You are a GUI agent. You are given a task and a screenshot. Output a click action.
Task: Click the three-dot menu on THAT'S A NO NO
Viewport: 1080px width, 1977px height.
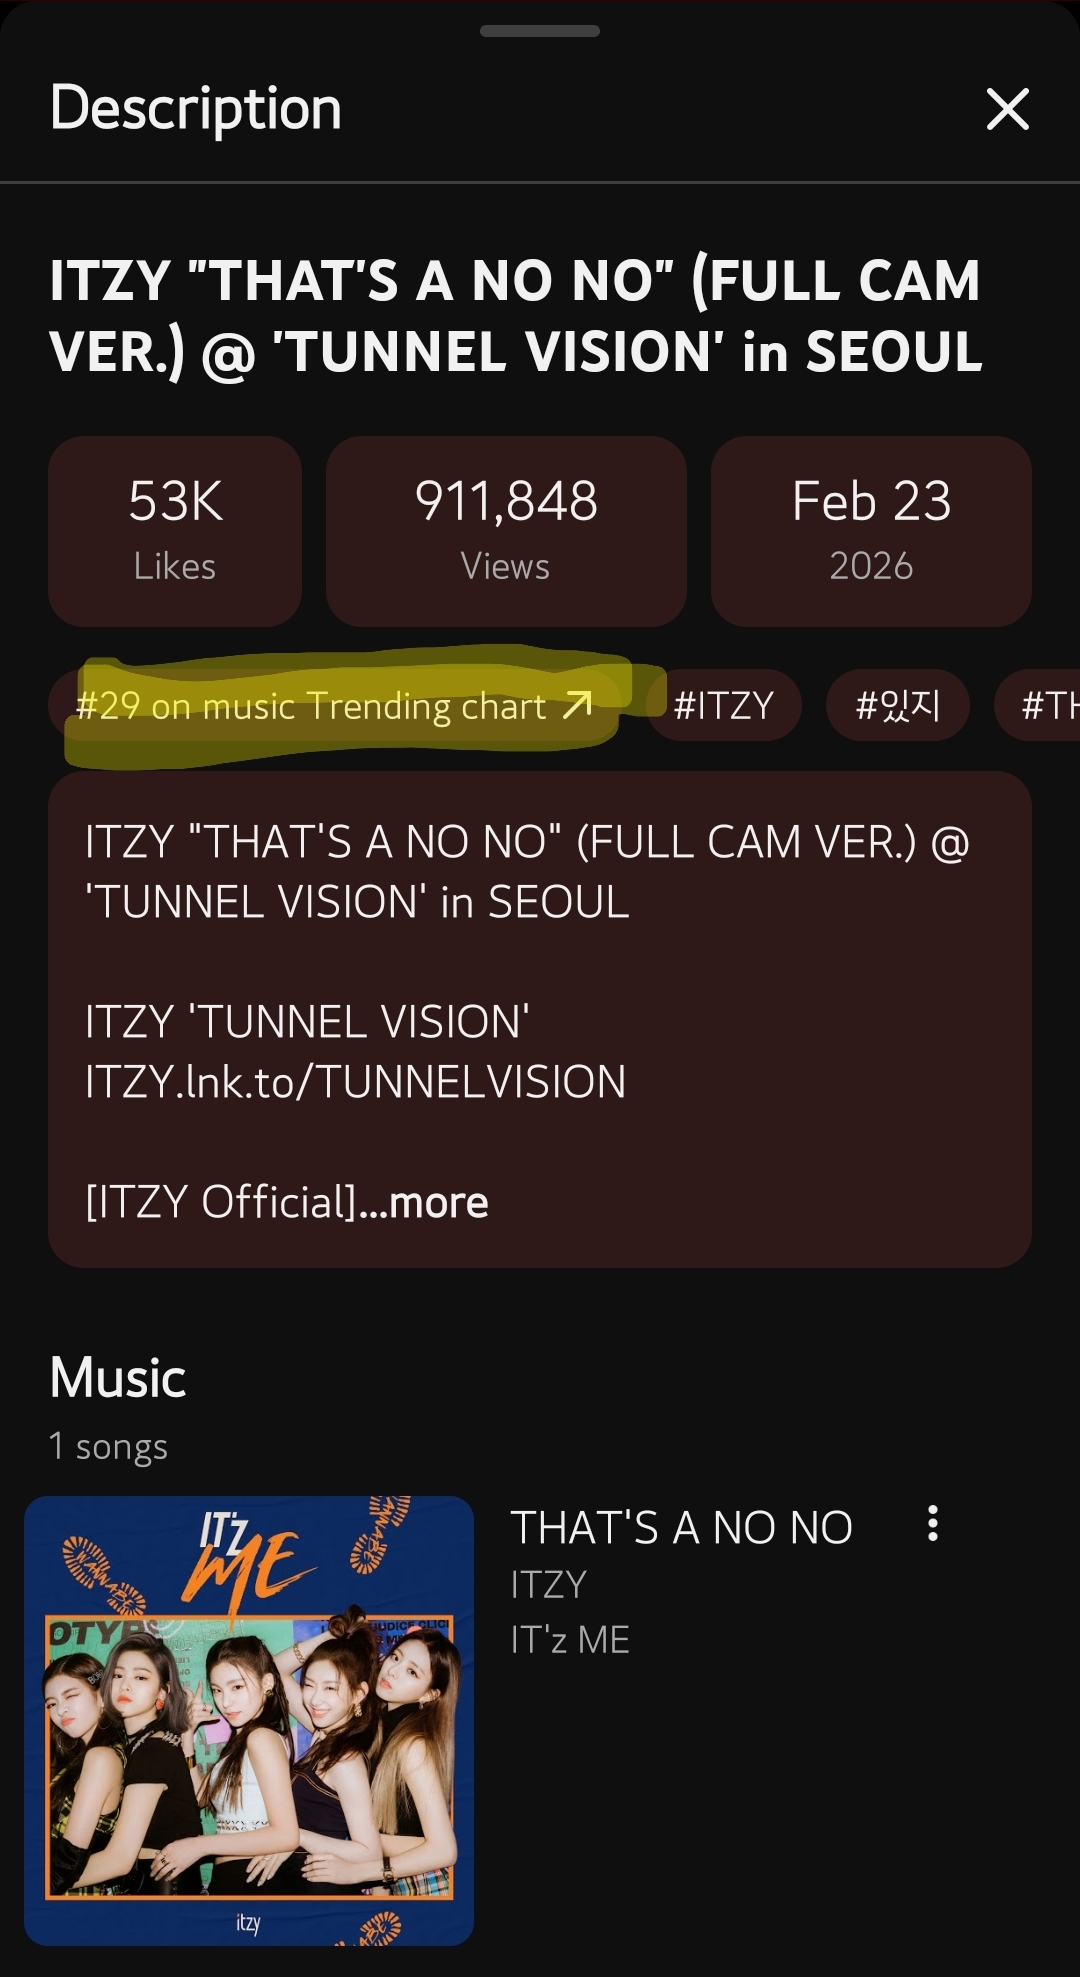point(934,1524)
